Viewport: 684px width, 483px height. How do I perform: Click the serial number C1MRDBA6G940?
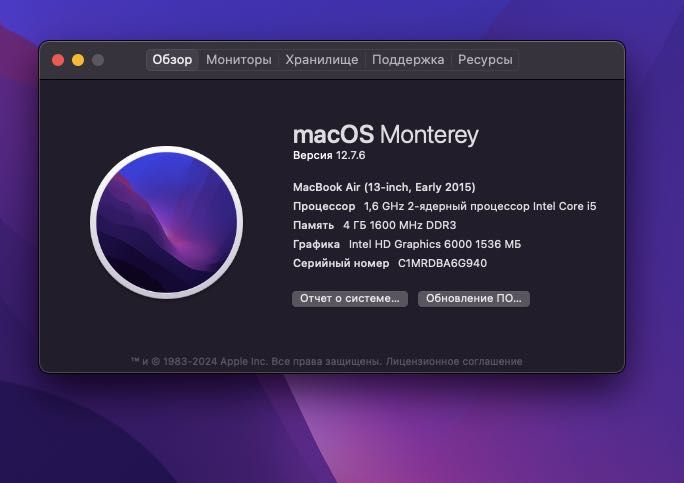pyautogui.click(x=442, y=264)
